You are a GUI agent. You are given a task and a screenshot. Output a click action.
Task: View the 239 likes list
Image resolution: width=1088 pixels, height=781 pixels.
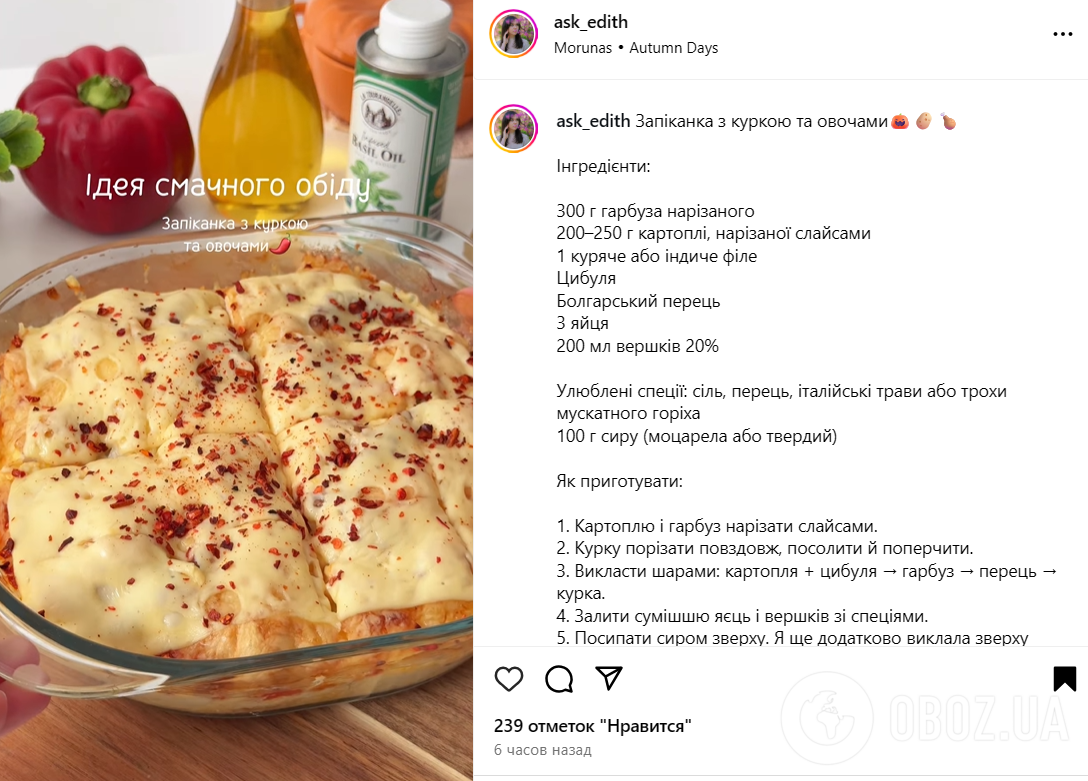point(593,726)
